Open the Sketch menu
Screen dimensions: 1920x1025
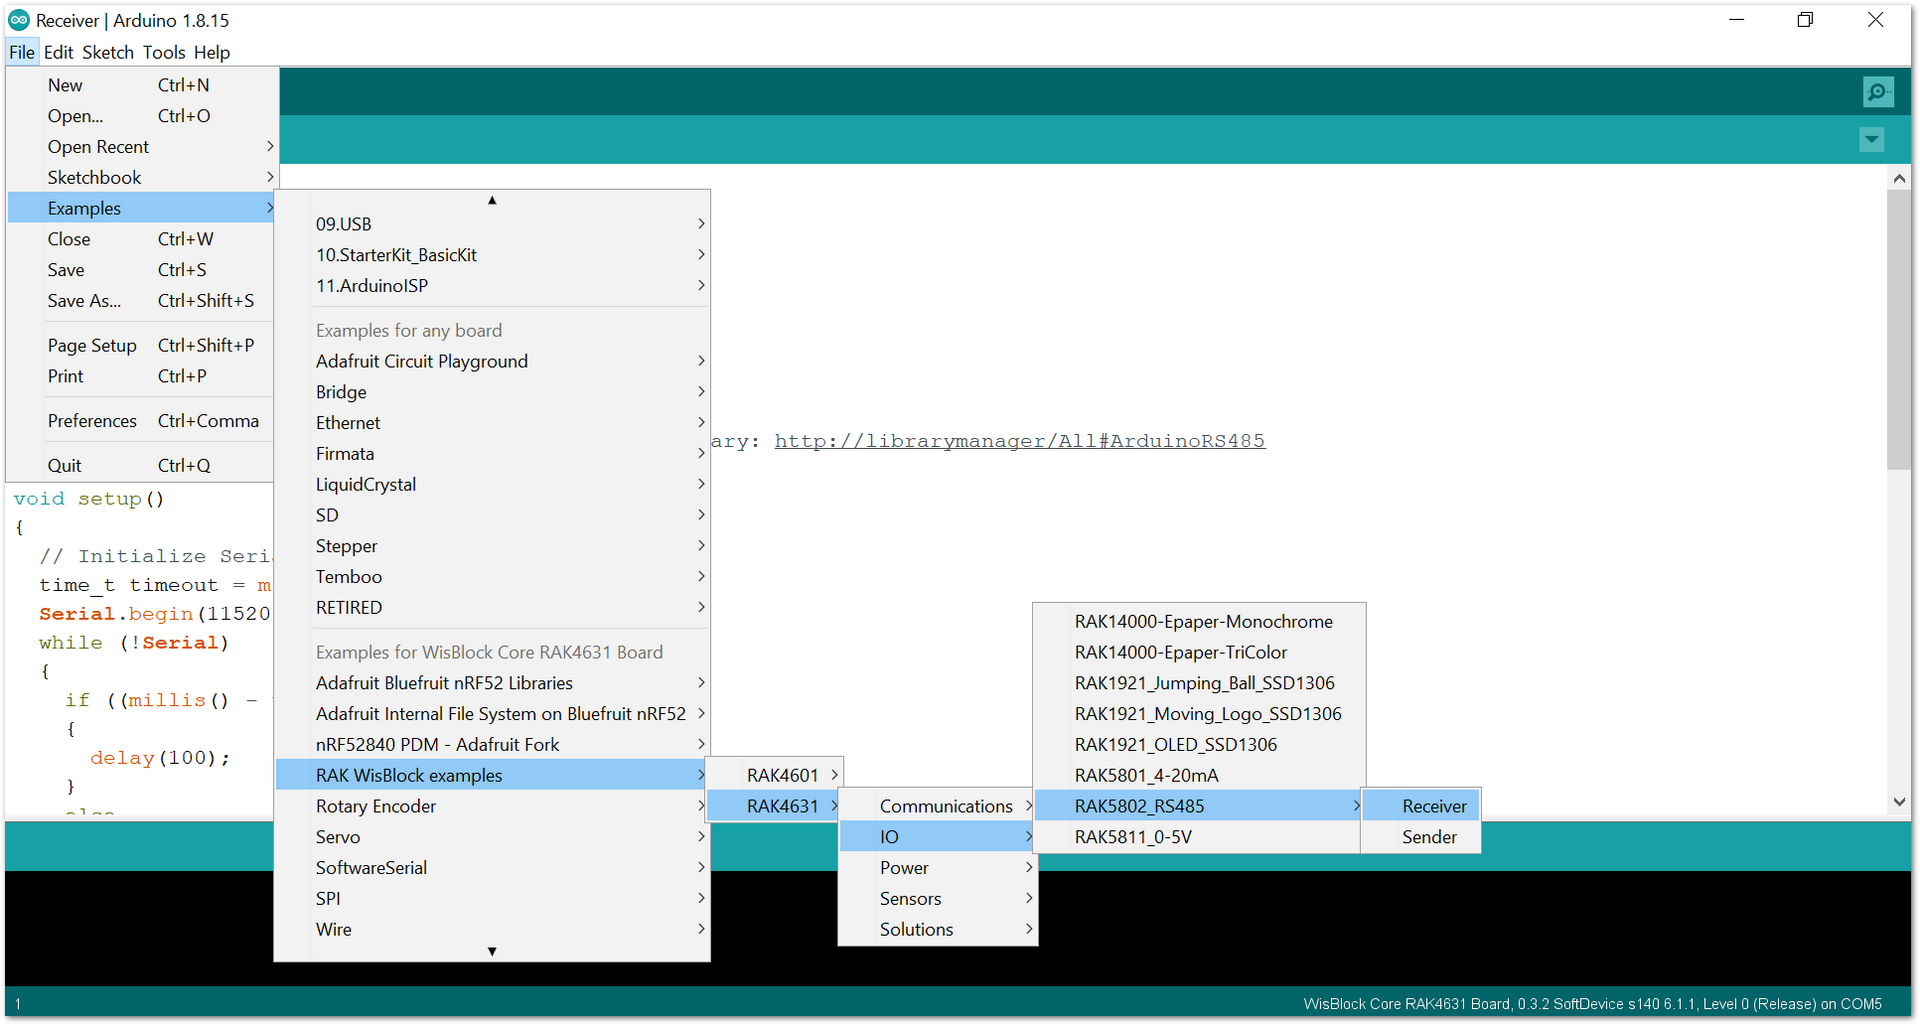108,52
